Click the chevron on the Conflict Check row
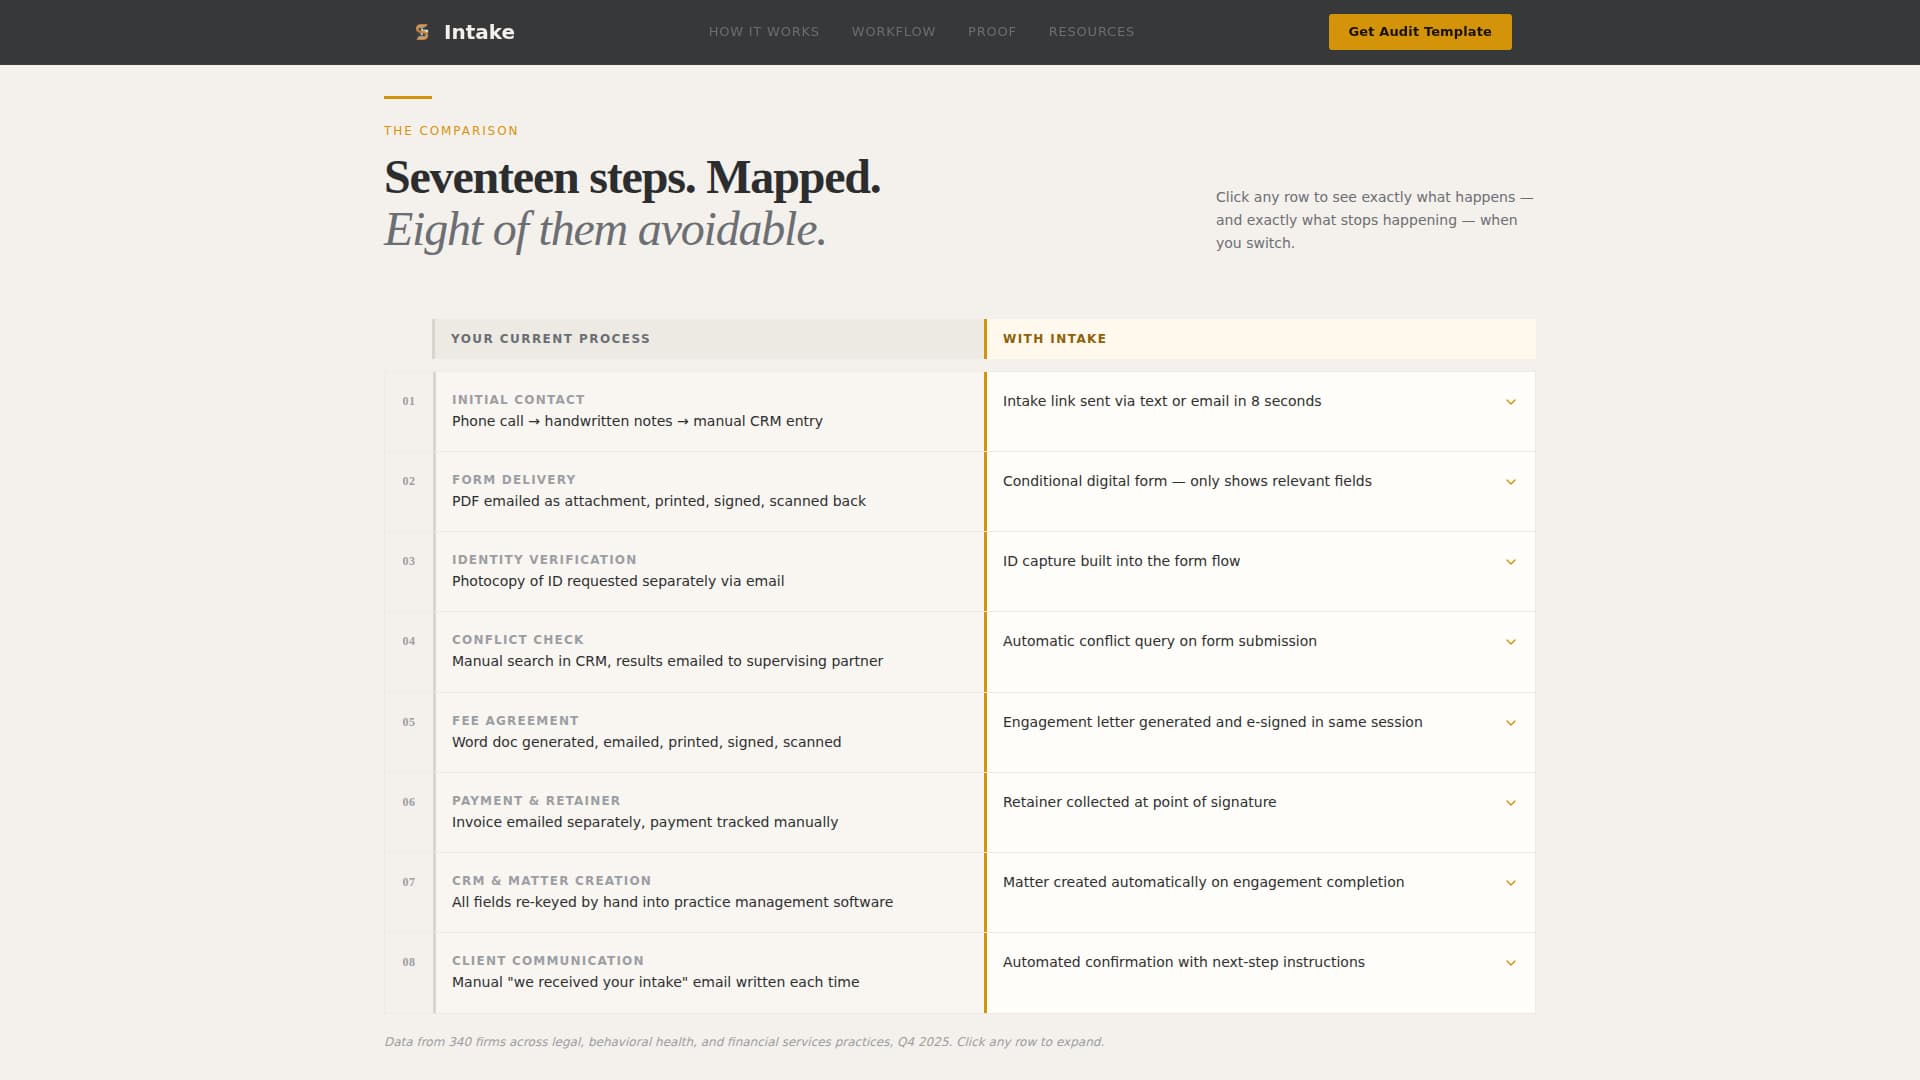 pos(1510,642)
